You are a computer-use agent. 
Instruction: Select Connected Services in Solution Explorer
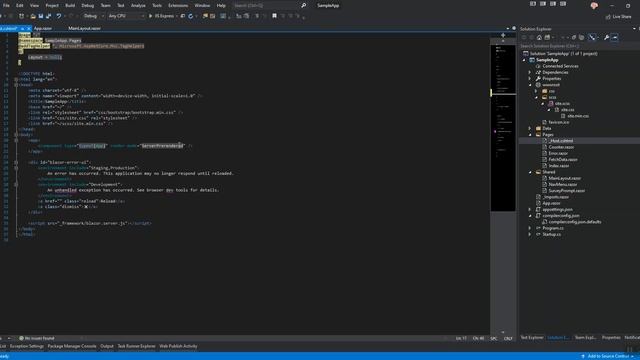pyautogui.click(x=560, y=66)
